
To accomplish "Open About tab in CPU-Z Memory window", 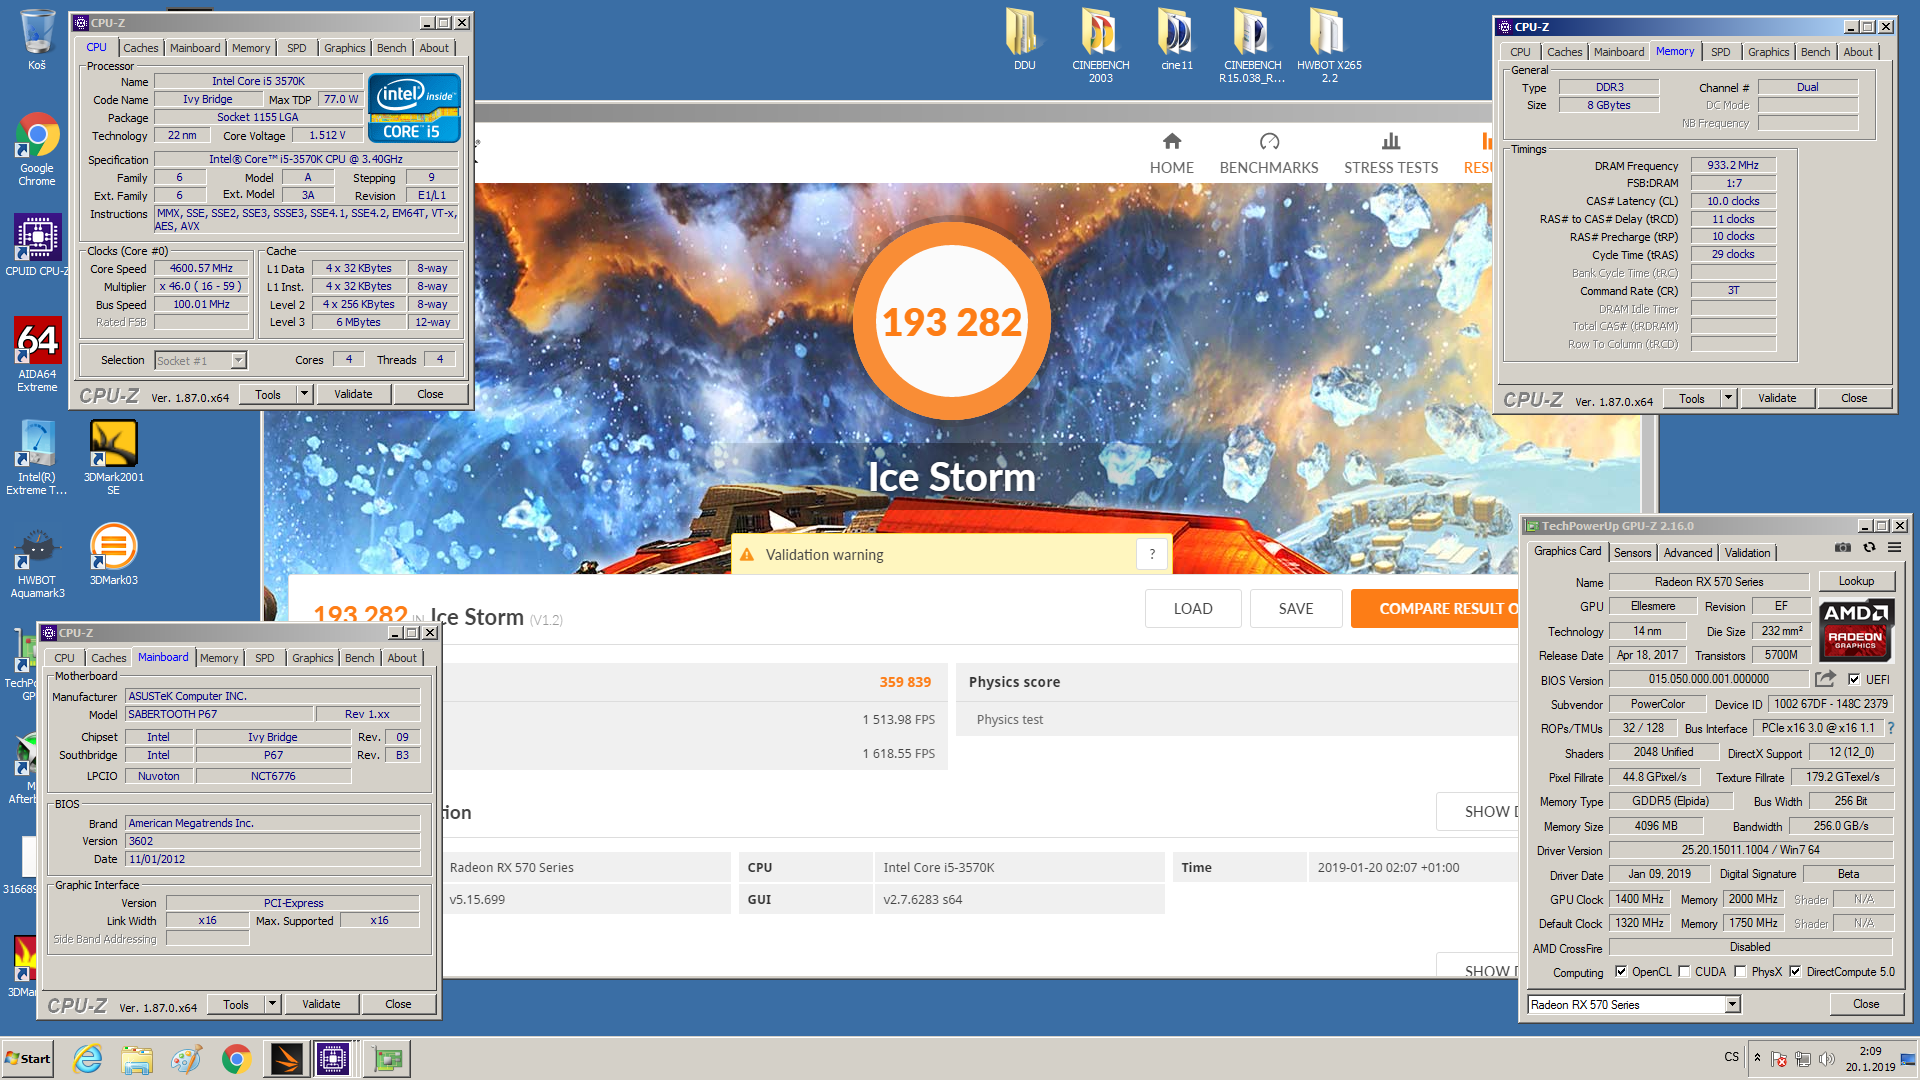I will 1858,52.
